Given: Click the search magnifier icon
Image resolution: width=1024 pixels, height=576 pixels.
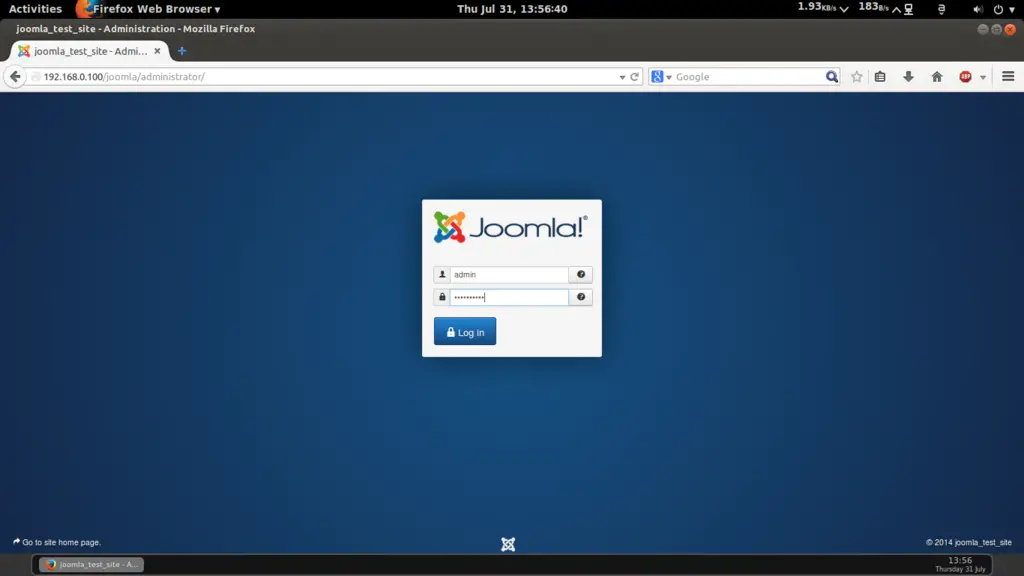Looking at the screenshot, I should pyautogui.click(x=831, y=76).
